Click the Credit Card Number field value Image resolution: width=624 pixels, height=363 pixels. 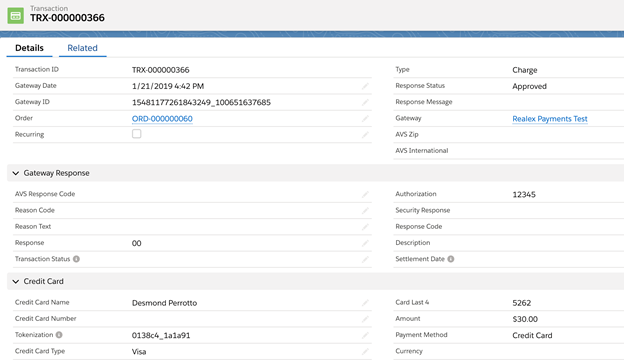click(245, 319)
